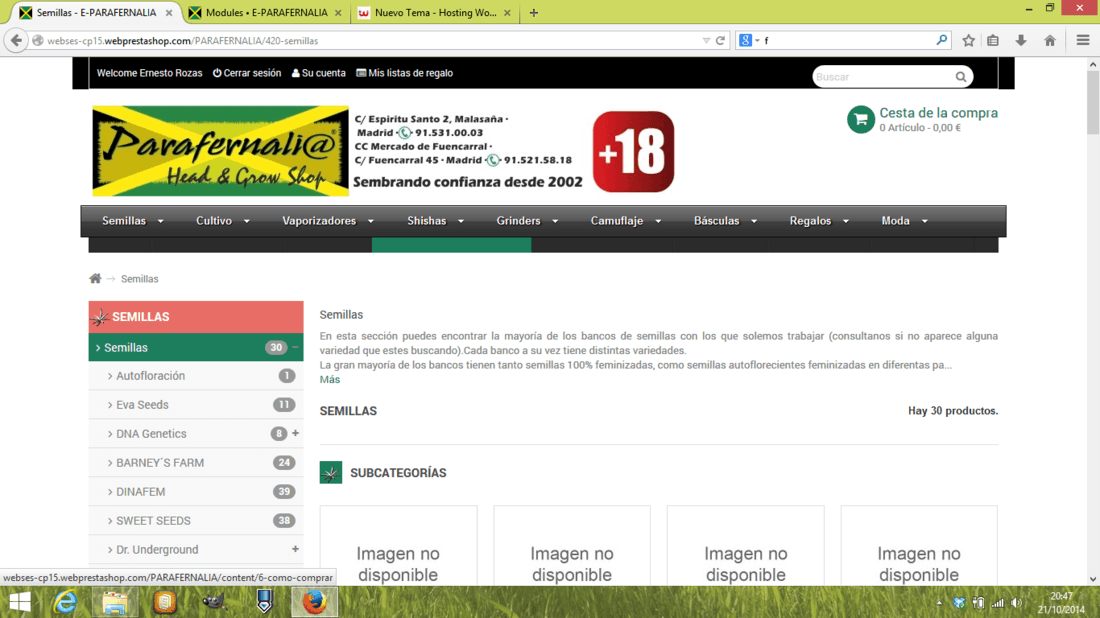Bookmark this page with the star icon
This screenshot has height=618, width=1100.
[968, 41]
